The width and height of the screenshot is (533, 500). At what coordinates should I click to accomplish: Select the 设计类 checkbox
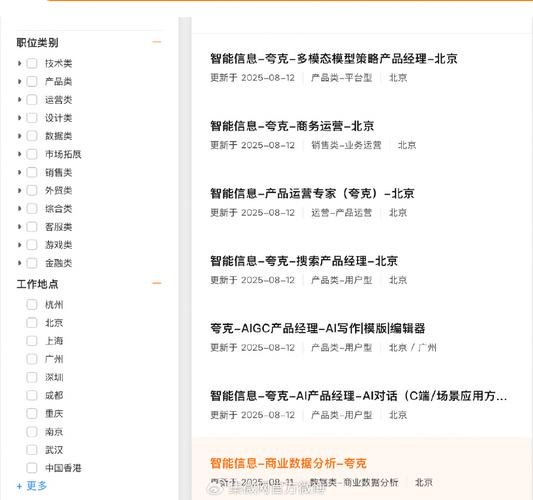pyautogui.click(x=32, y=118)
